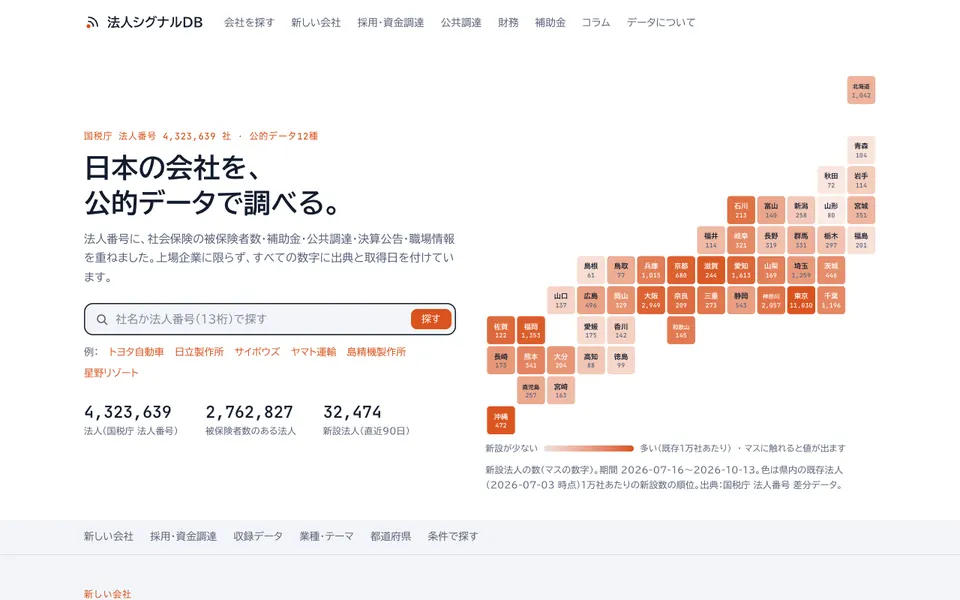This screenshot has height=600, width=960.
Task: Select the 石川 map tile
Action: click(741, 210)
